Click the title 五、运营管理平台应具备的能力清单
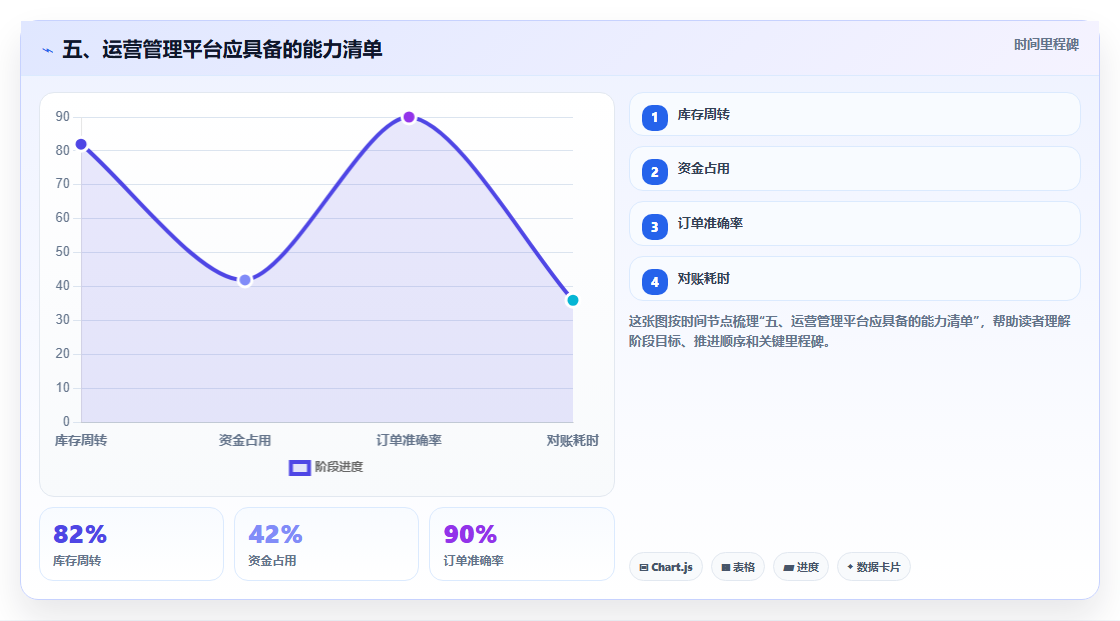 [x=222, y=49]
